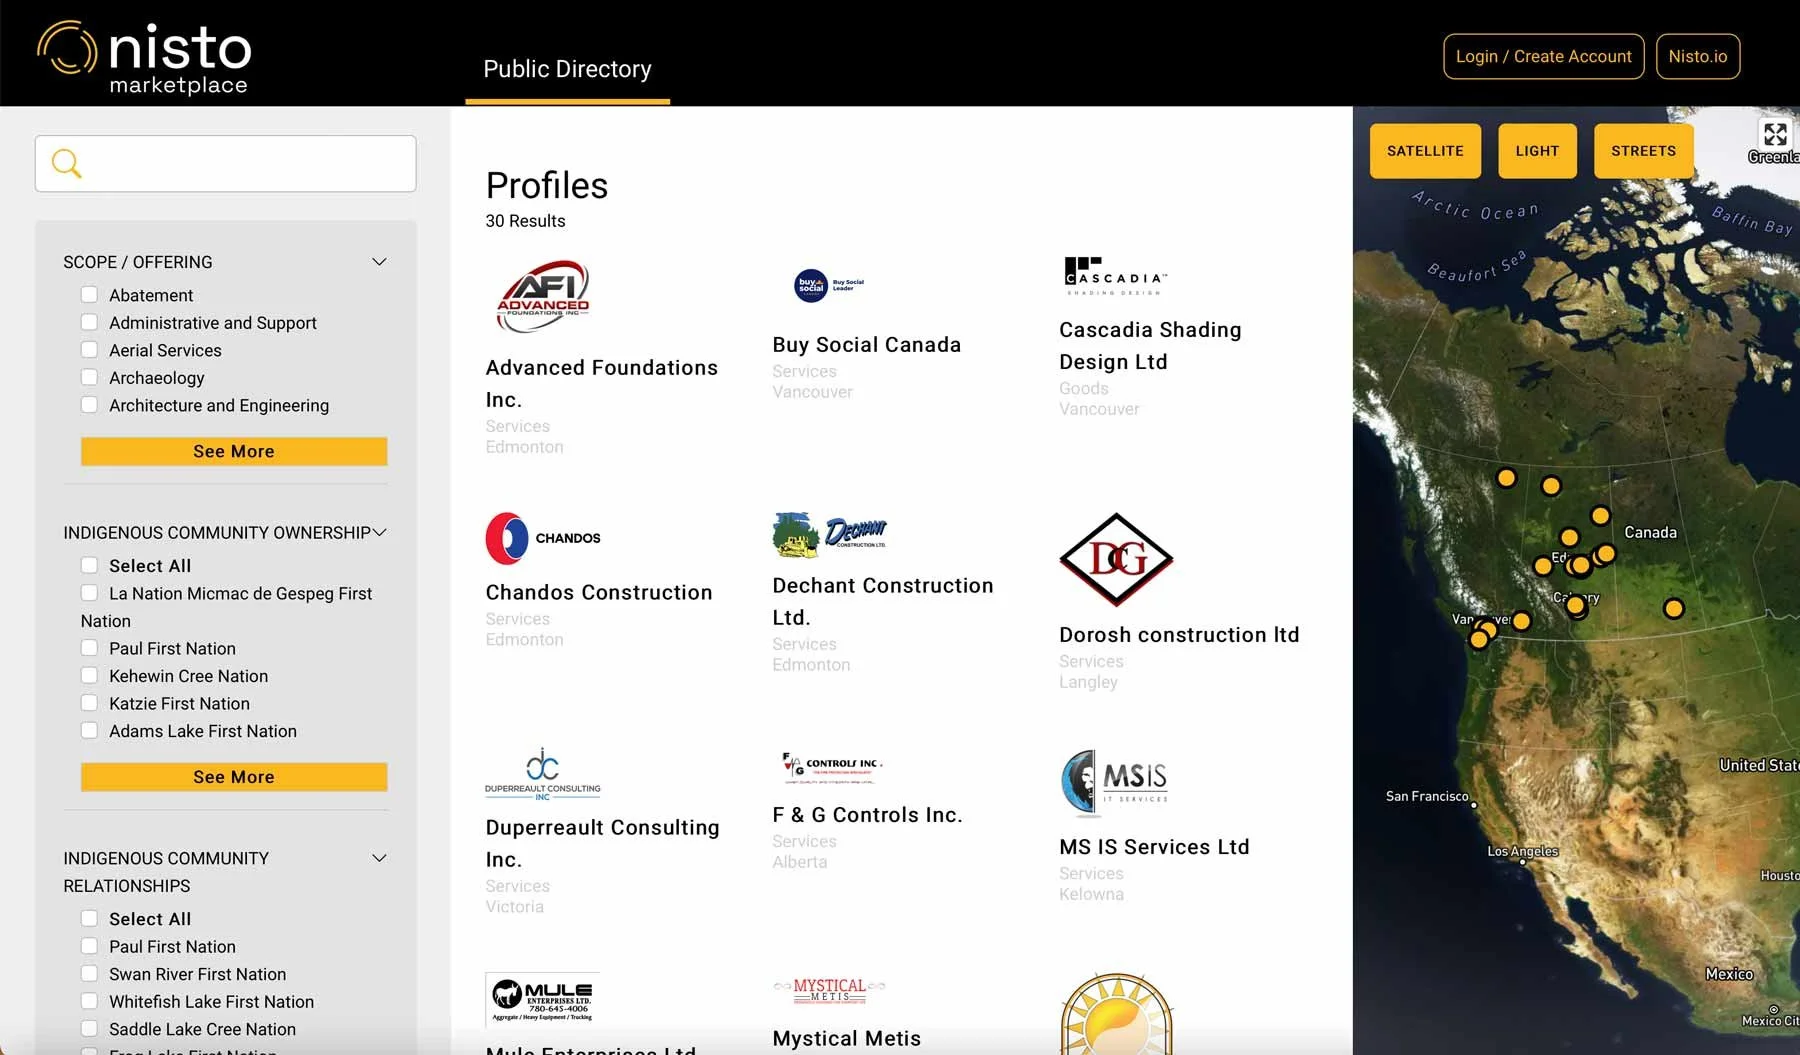The image size is (1800, 1055).
Task: Check La Nation Micmac de Gespeg checkbox
Action: pyautogui.click(x=89, y=593)
